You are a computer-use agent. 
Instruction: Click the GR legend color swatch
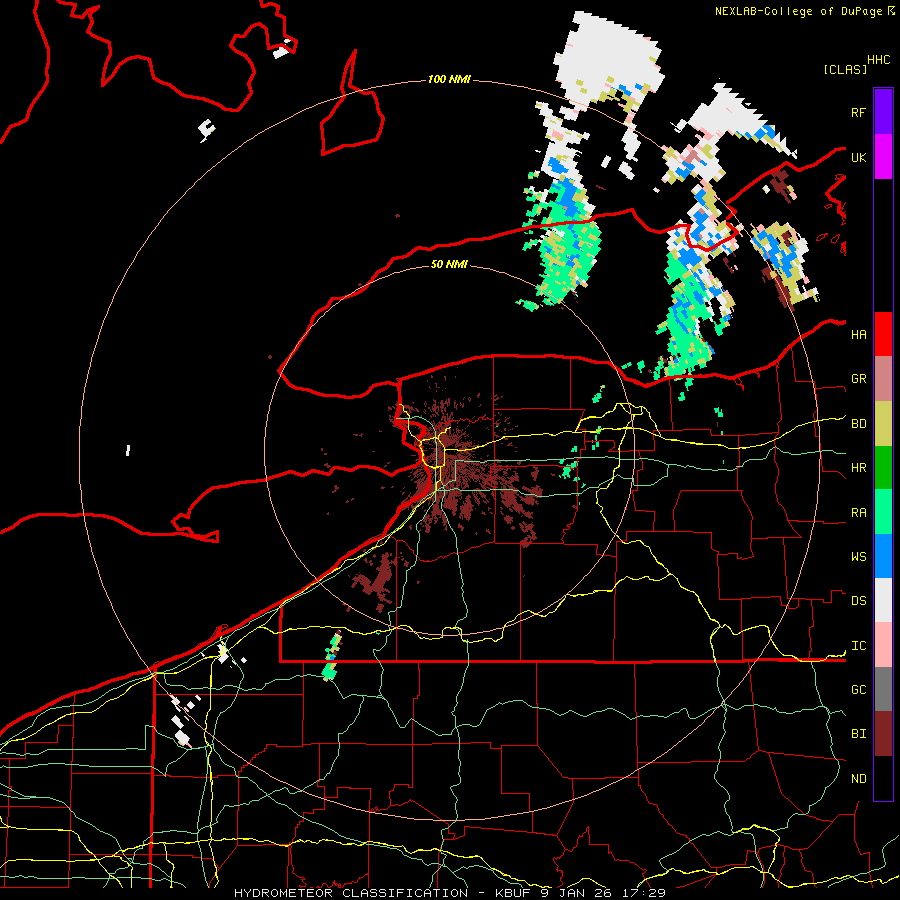pos(883,379)
